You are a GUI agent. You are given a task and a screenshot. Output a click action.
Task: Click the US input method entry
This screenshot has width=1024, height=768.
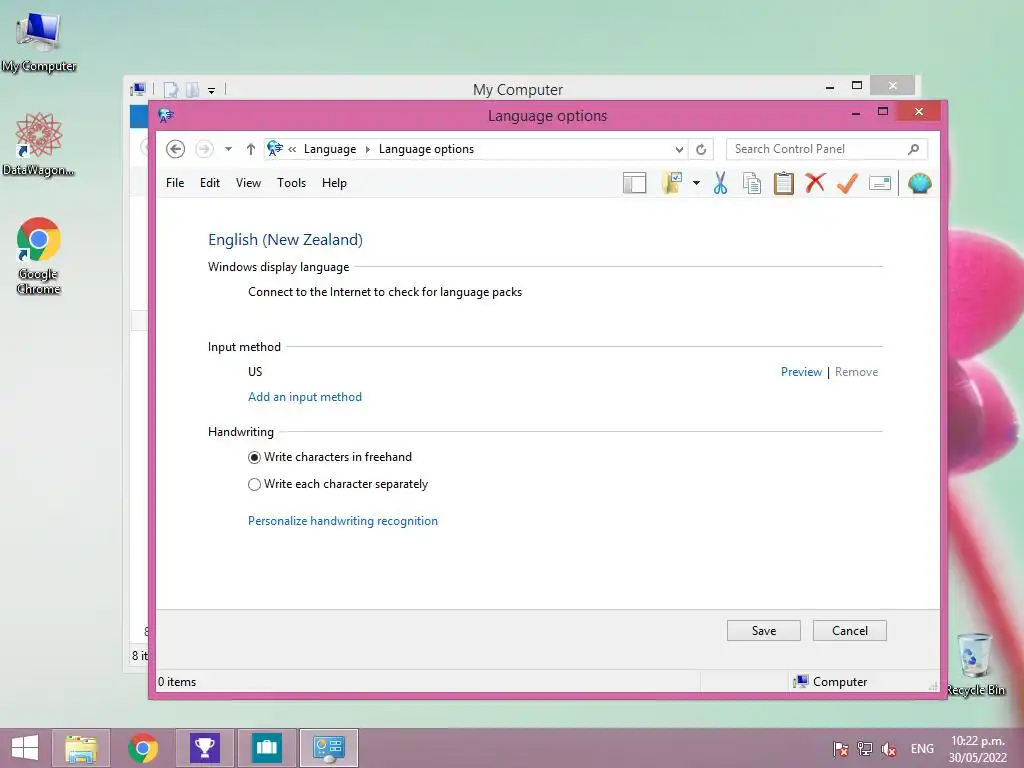[255, 372]
